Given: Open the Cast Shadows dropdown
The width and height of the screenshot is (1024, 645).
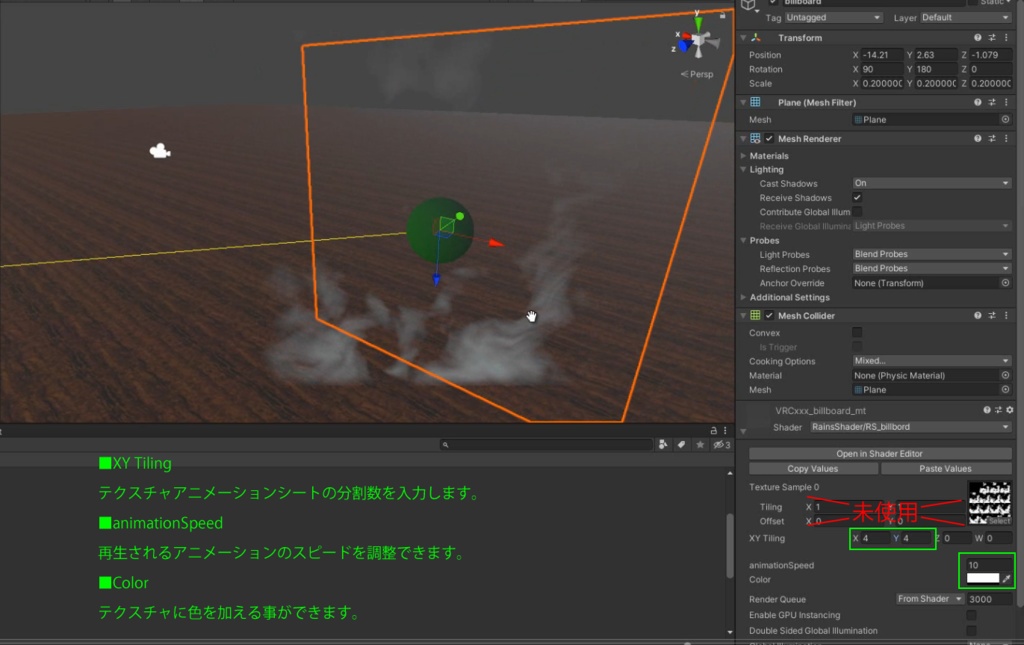Looking at the screenshot, I should click(x=930, y=183).
